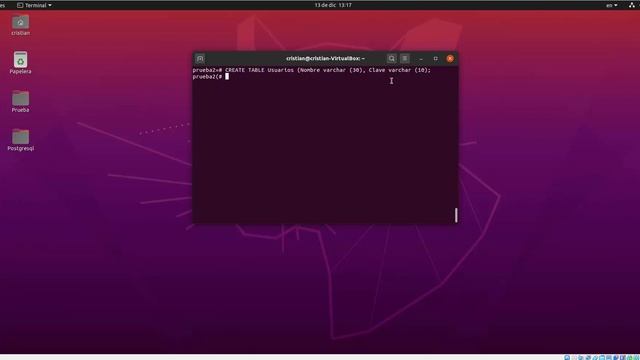Open the Papelera trash icon
Image resolution: width=640 pixels, height=360 pixels.
20,60
